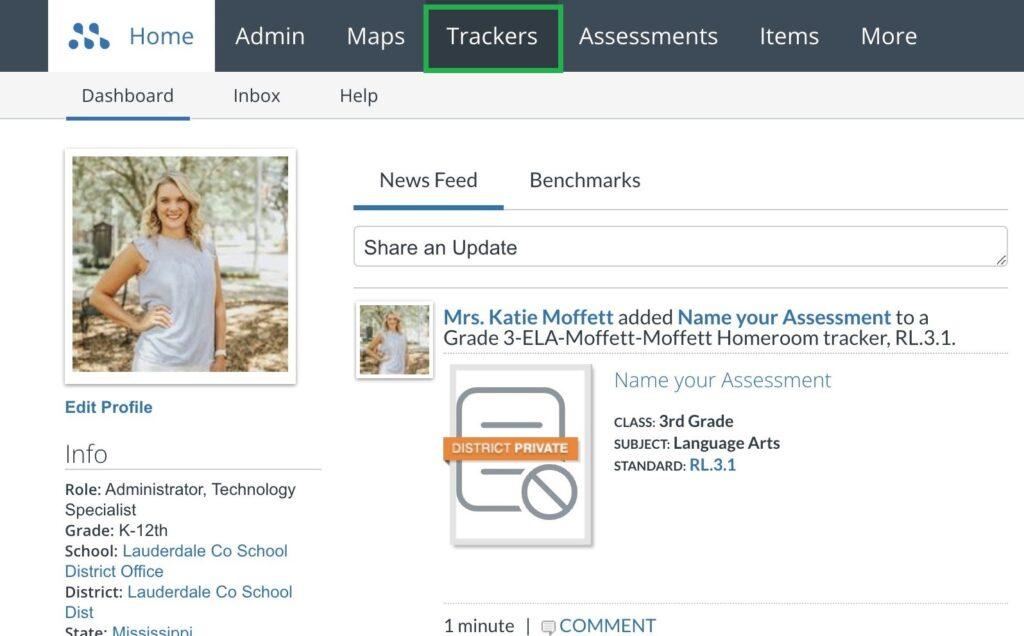Navigate to the Maps section
The image size is (1024, 636).
click(374, 36)
